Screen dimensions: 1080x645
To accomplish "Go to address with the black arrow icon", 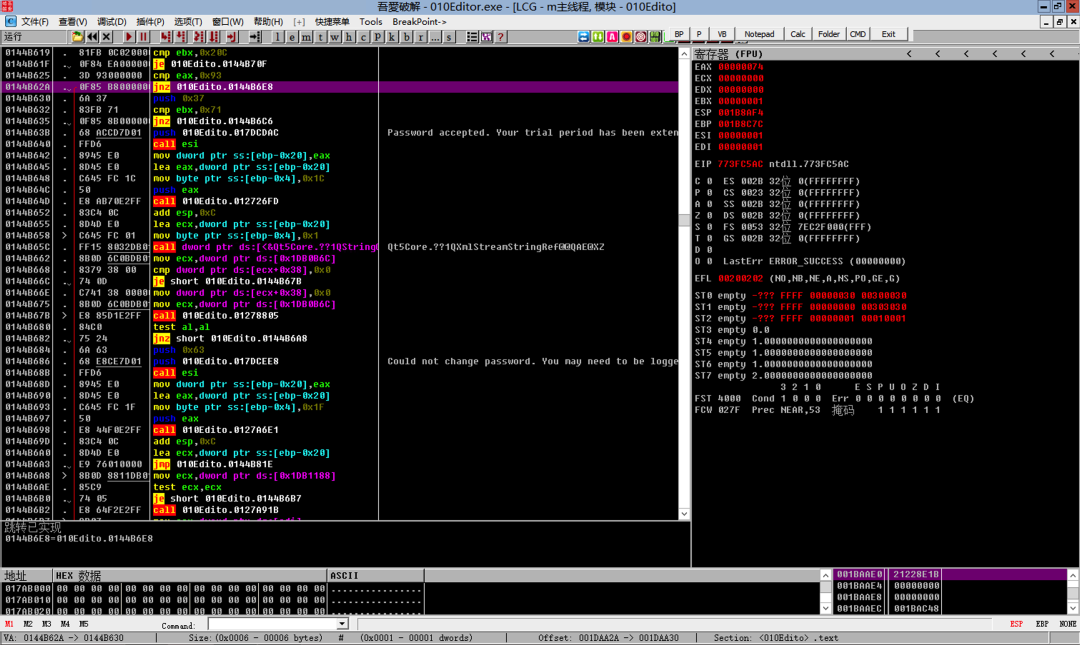I will [255, 37].
